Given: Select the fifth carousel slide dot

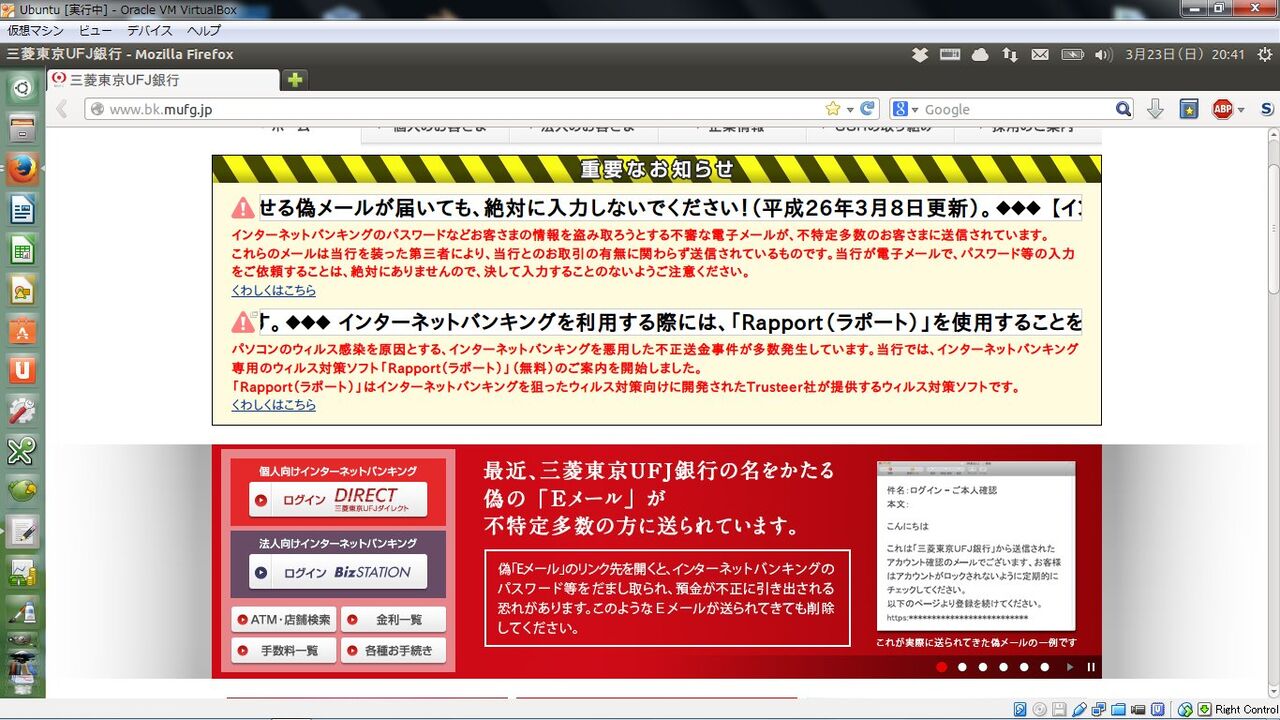Looking at the screenshot, I should (x=1024, y=667).
